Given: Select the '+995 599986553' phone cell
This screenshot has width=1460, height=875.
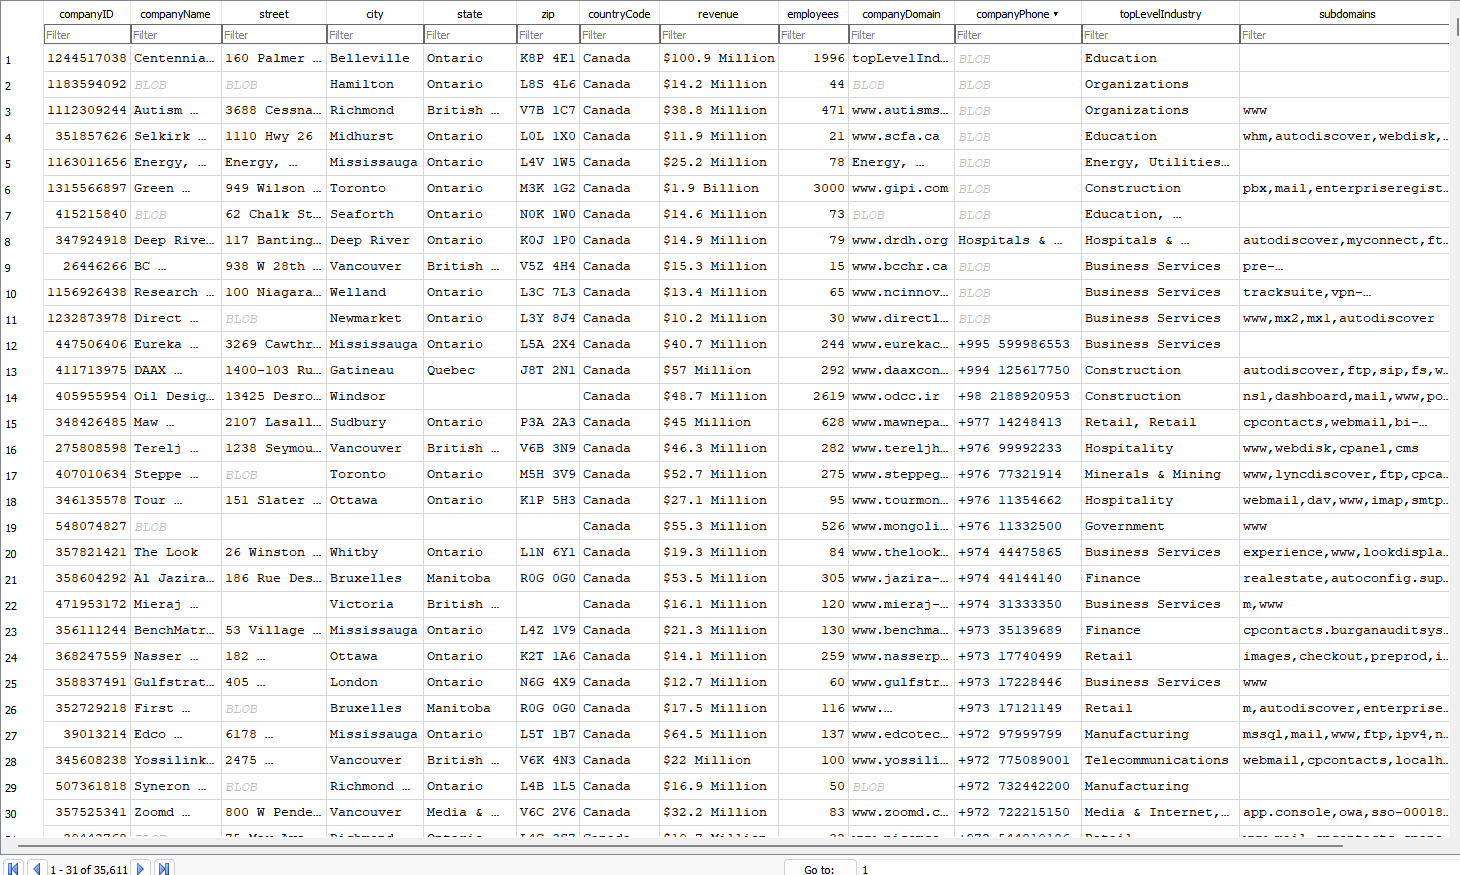Looking at the screenshot, I should (x=1017, y=345).
